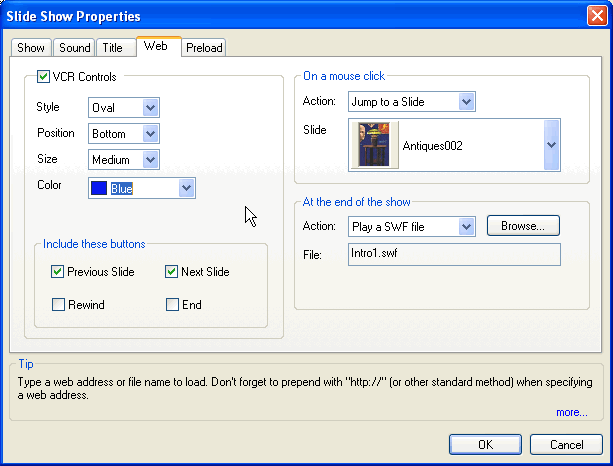Uncheck the Previous Slide button option
613x466 pixels.
click(57, 271)
